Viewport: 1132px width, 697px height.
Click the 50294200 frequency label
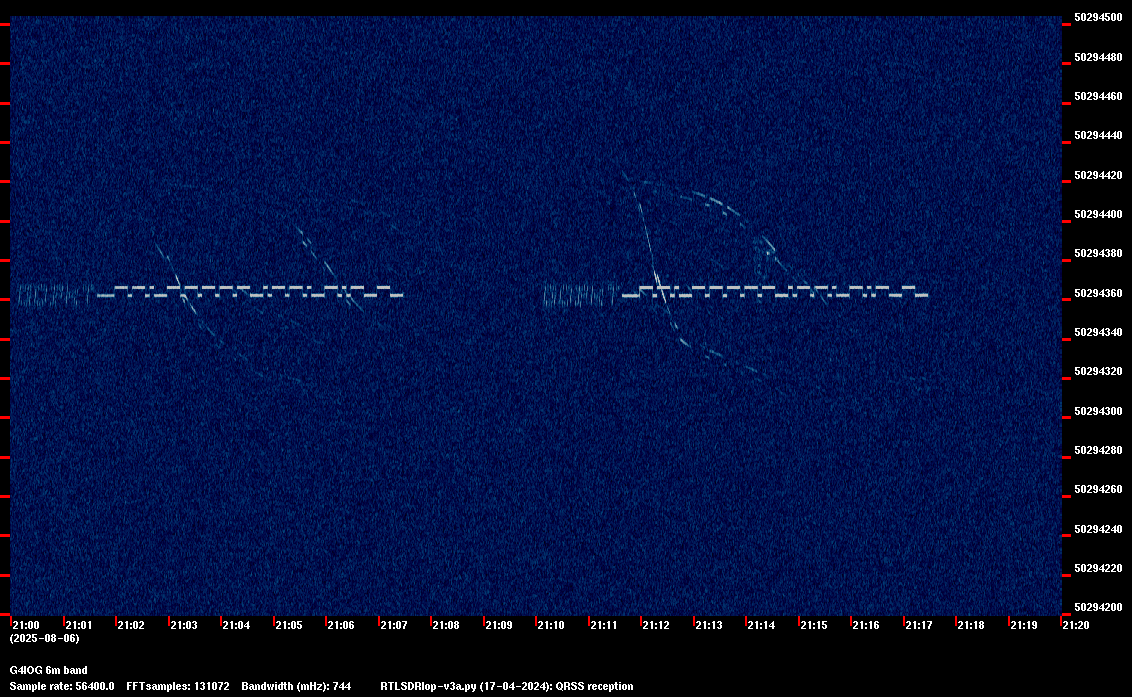pyautogui.click(x=1098, y=607)
